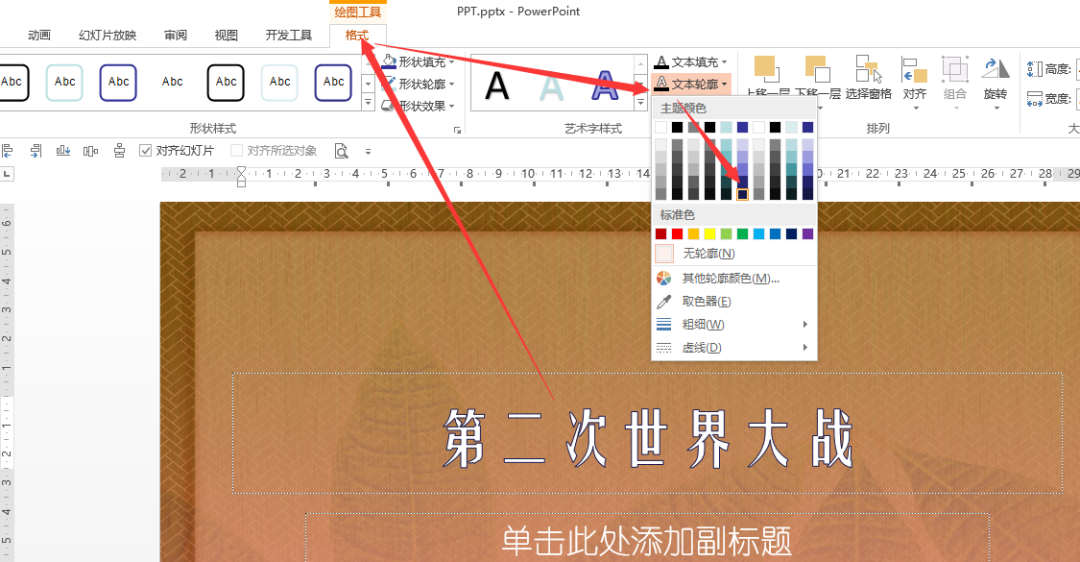
Task: Click the 高度 height icon
Action: 1035,69
